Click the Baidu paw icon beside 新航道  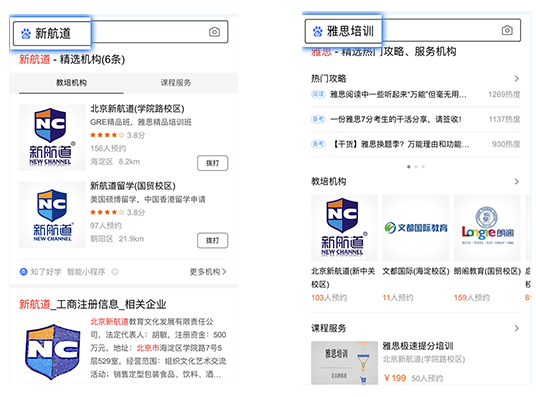pyautogui.click(x=26, y=34)
